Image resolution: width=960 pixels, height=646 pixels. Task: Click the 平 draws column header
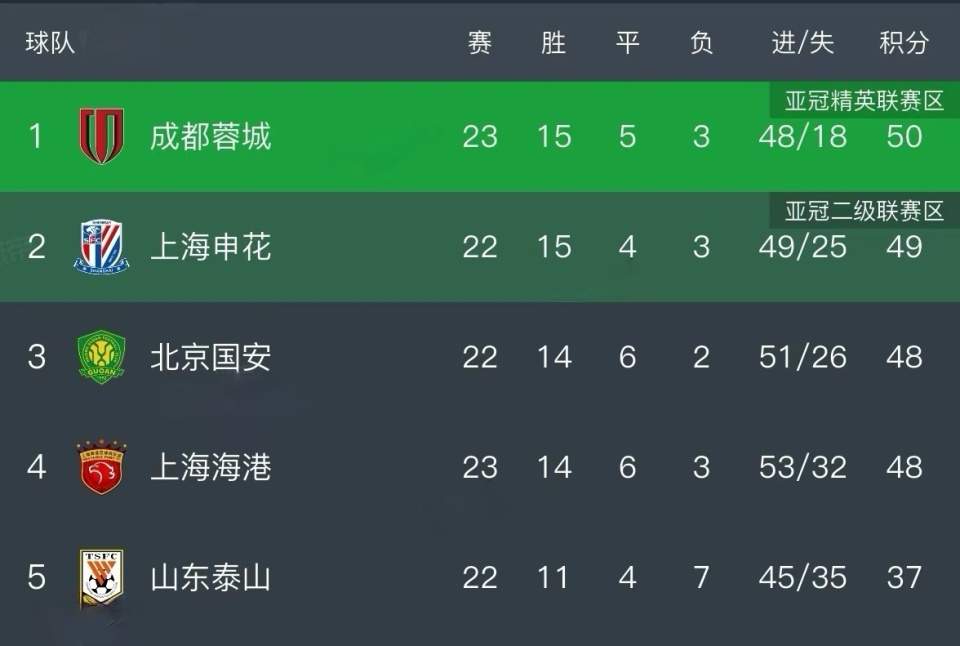coord(627,43)
